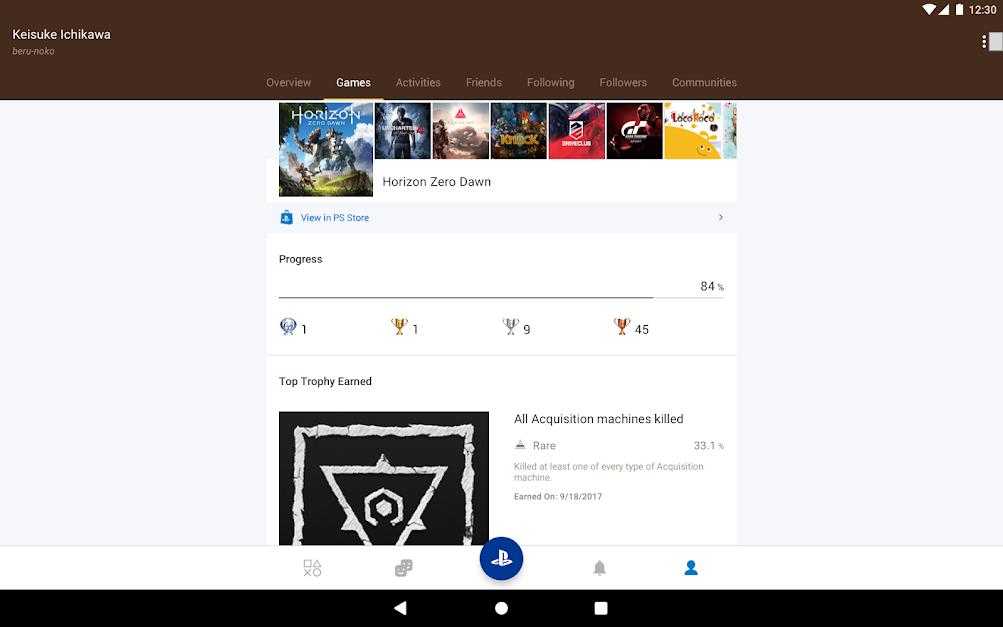Select the Overview tab
The width and height of the screenshot is (1003, 627).
point(288,82)
